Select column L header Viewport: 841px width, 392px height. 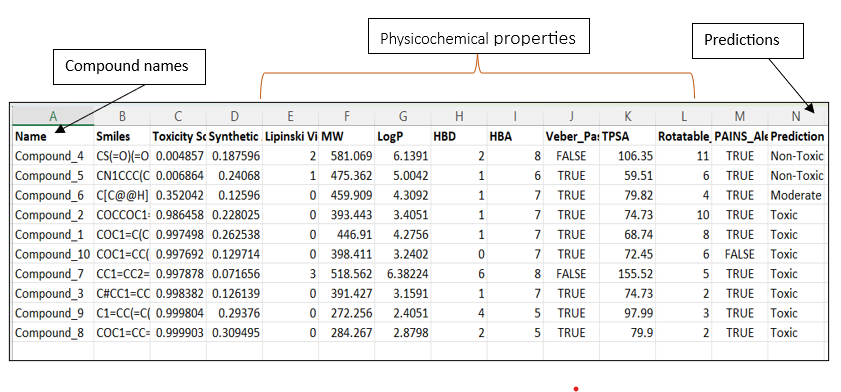coord(684,116)
